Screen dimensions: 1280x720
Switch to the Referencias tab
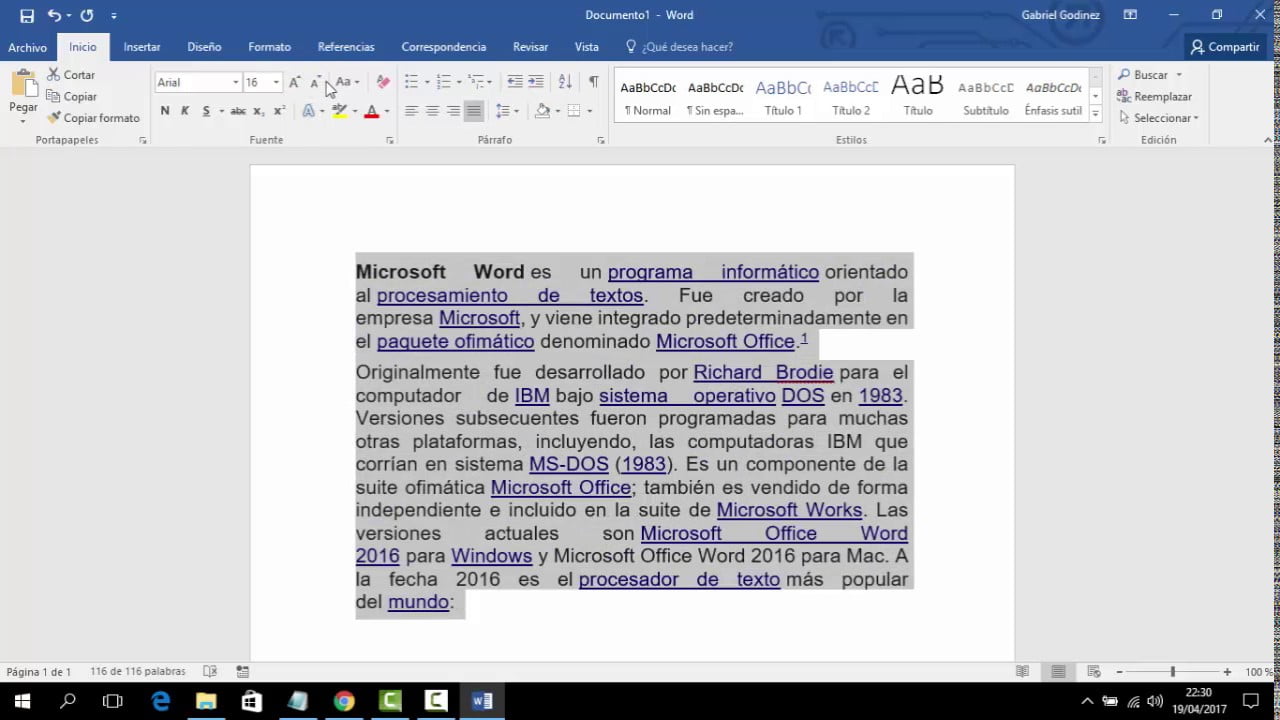[346, 47]
